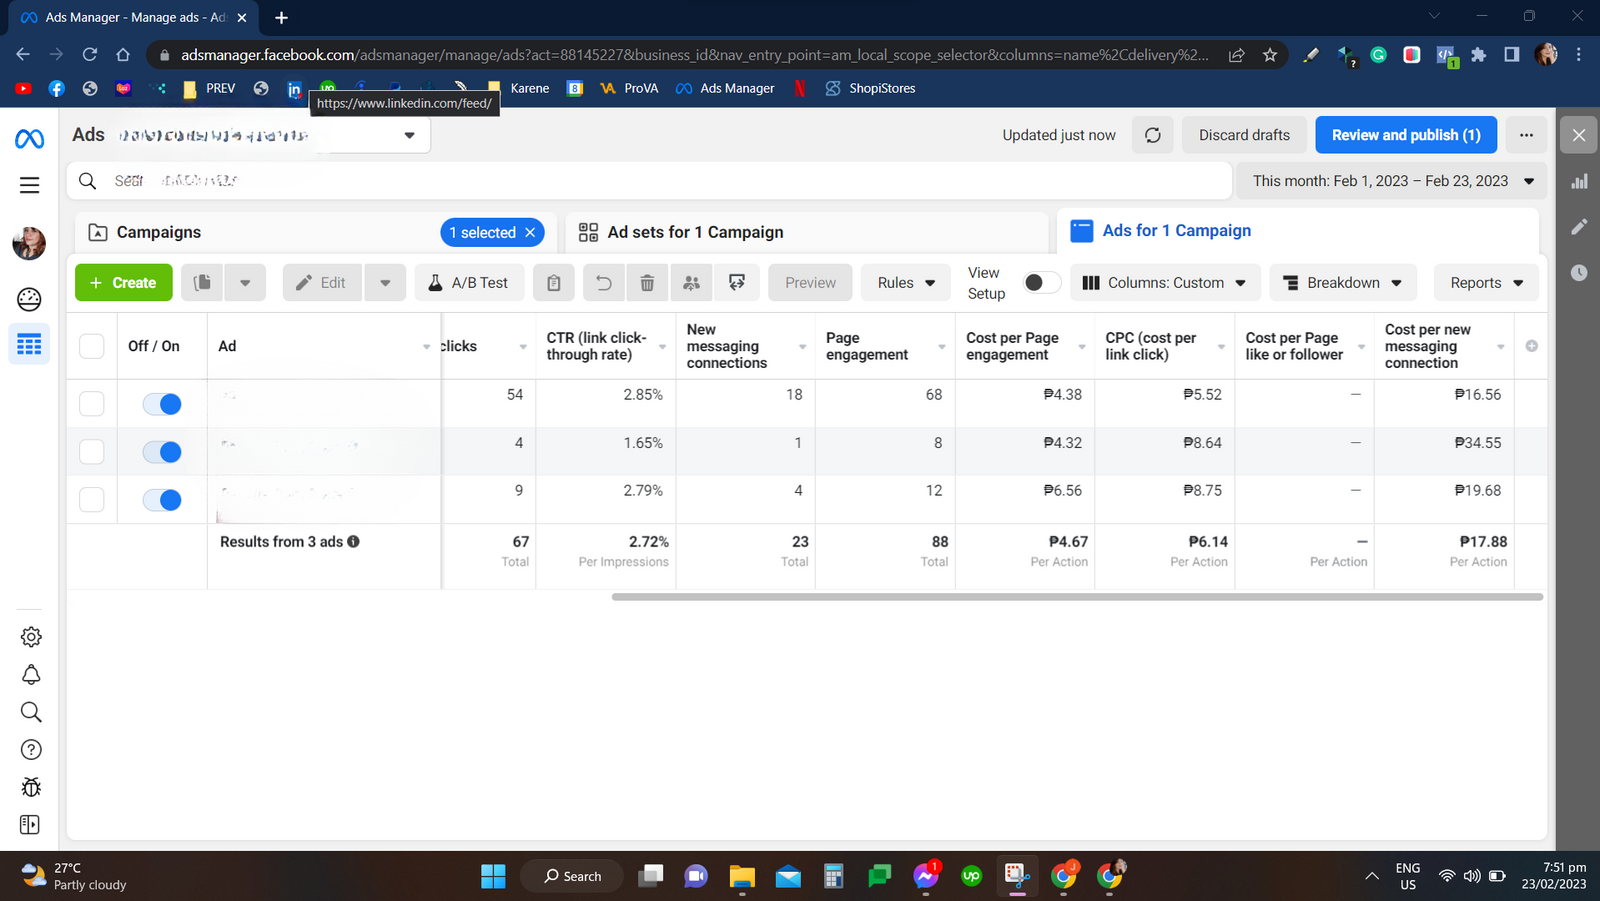Screen dimensions: 1600x901
Task: Click the Windows Start button
Action: 493,876
